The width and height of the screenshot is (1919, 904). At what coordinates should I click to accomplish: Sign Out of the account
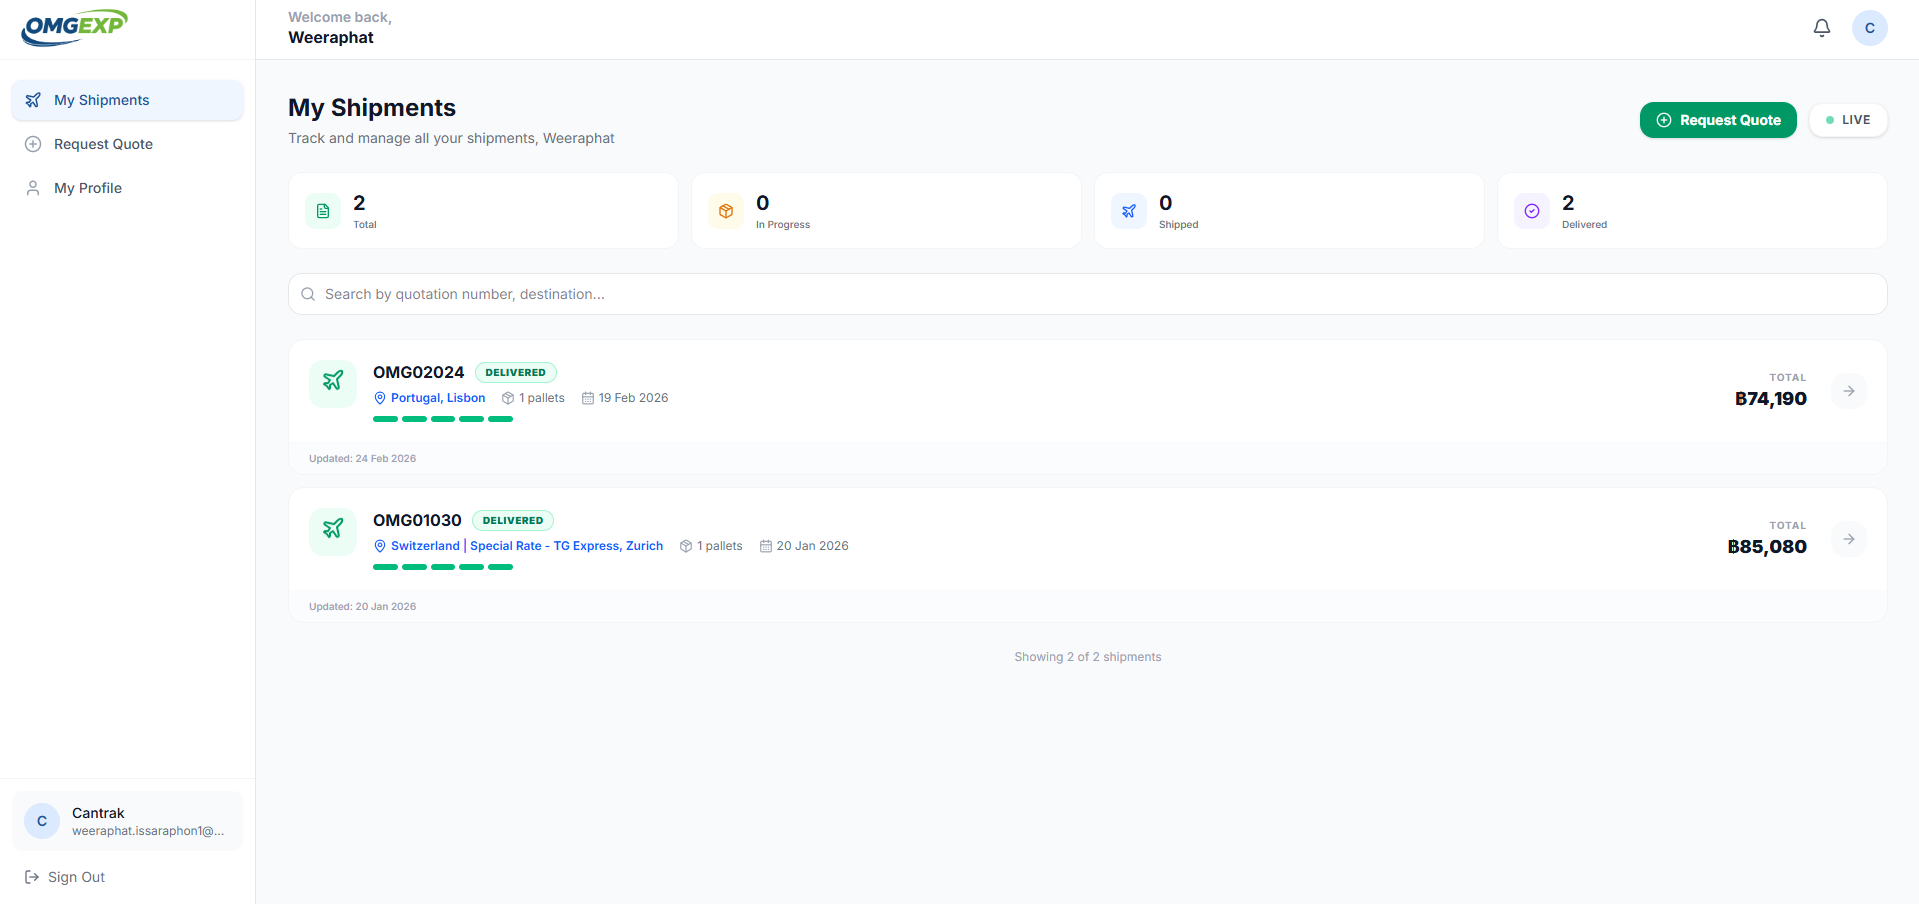point(65,877)
